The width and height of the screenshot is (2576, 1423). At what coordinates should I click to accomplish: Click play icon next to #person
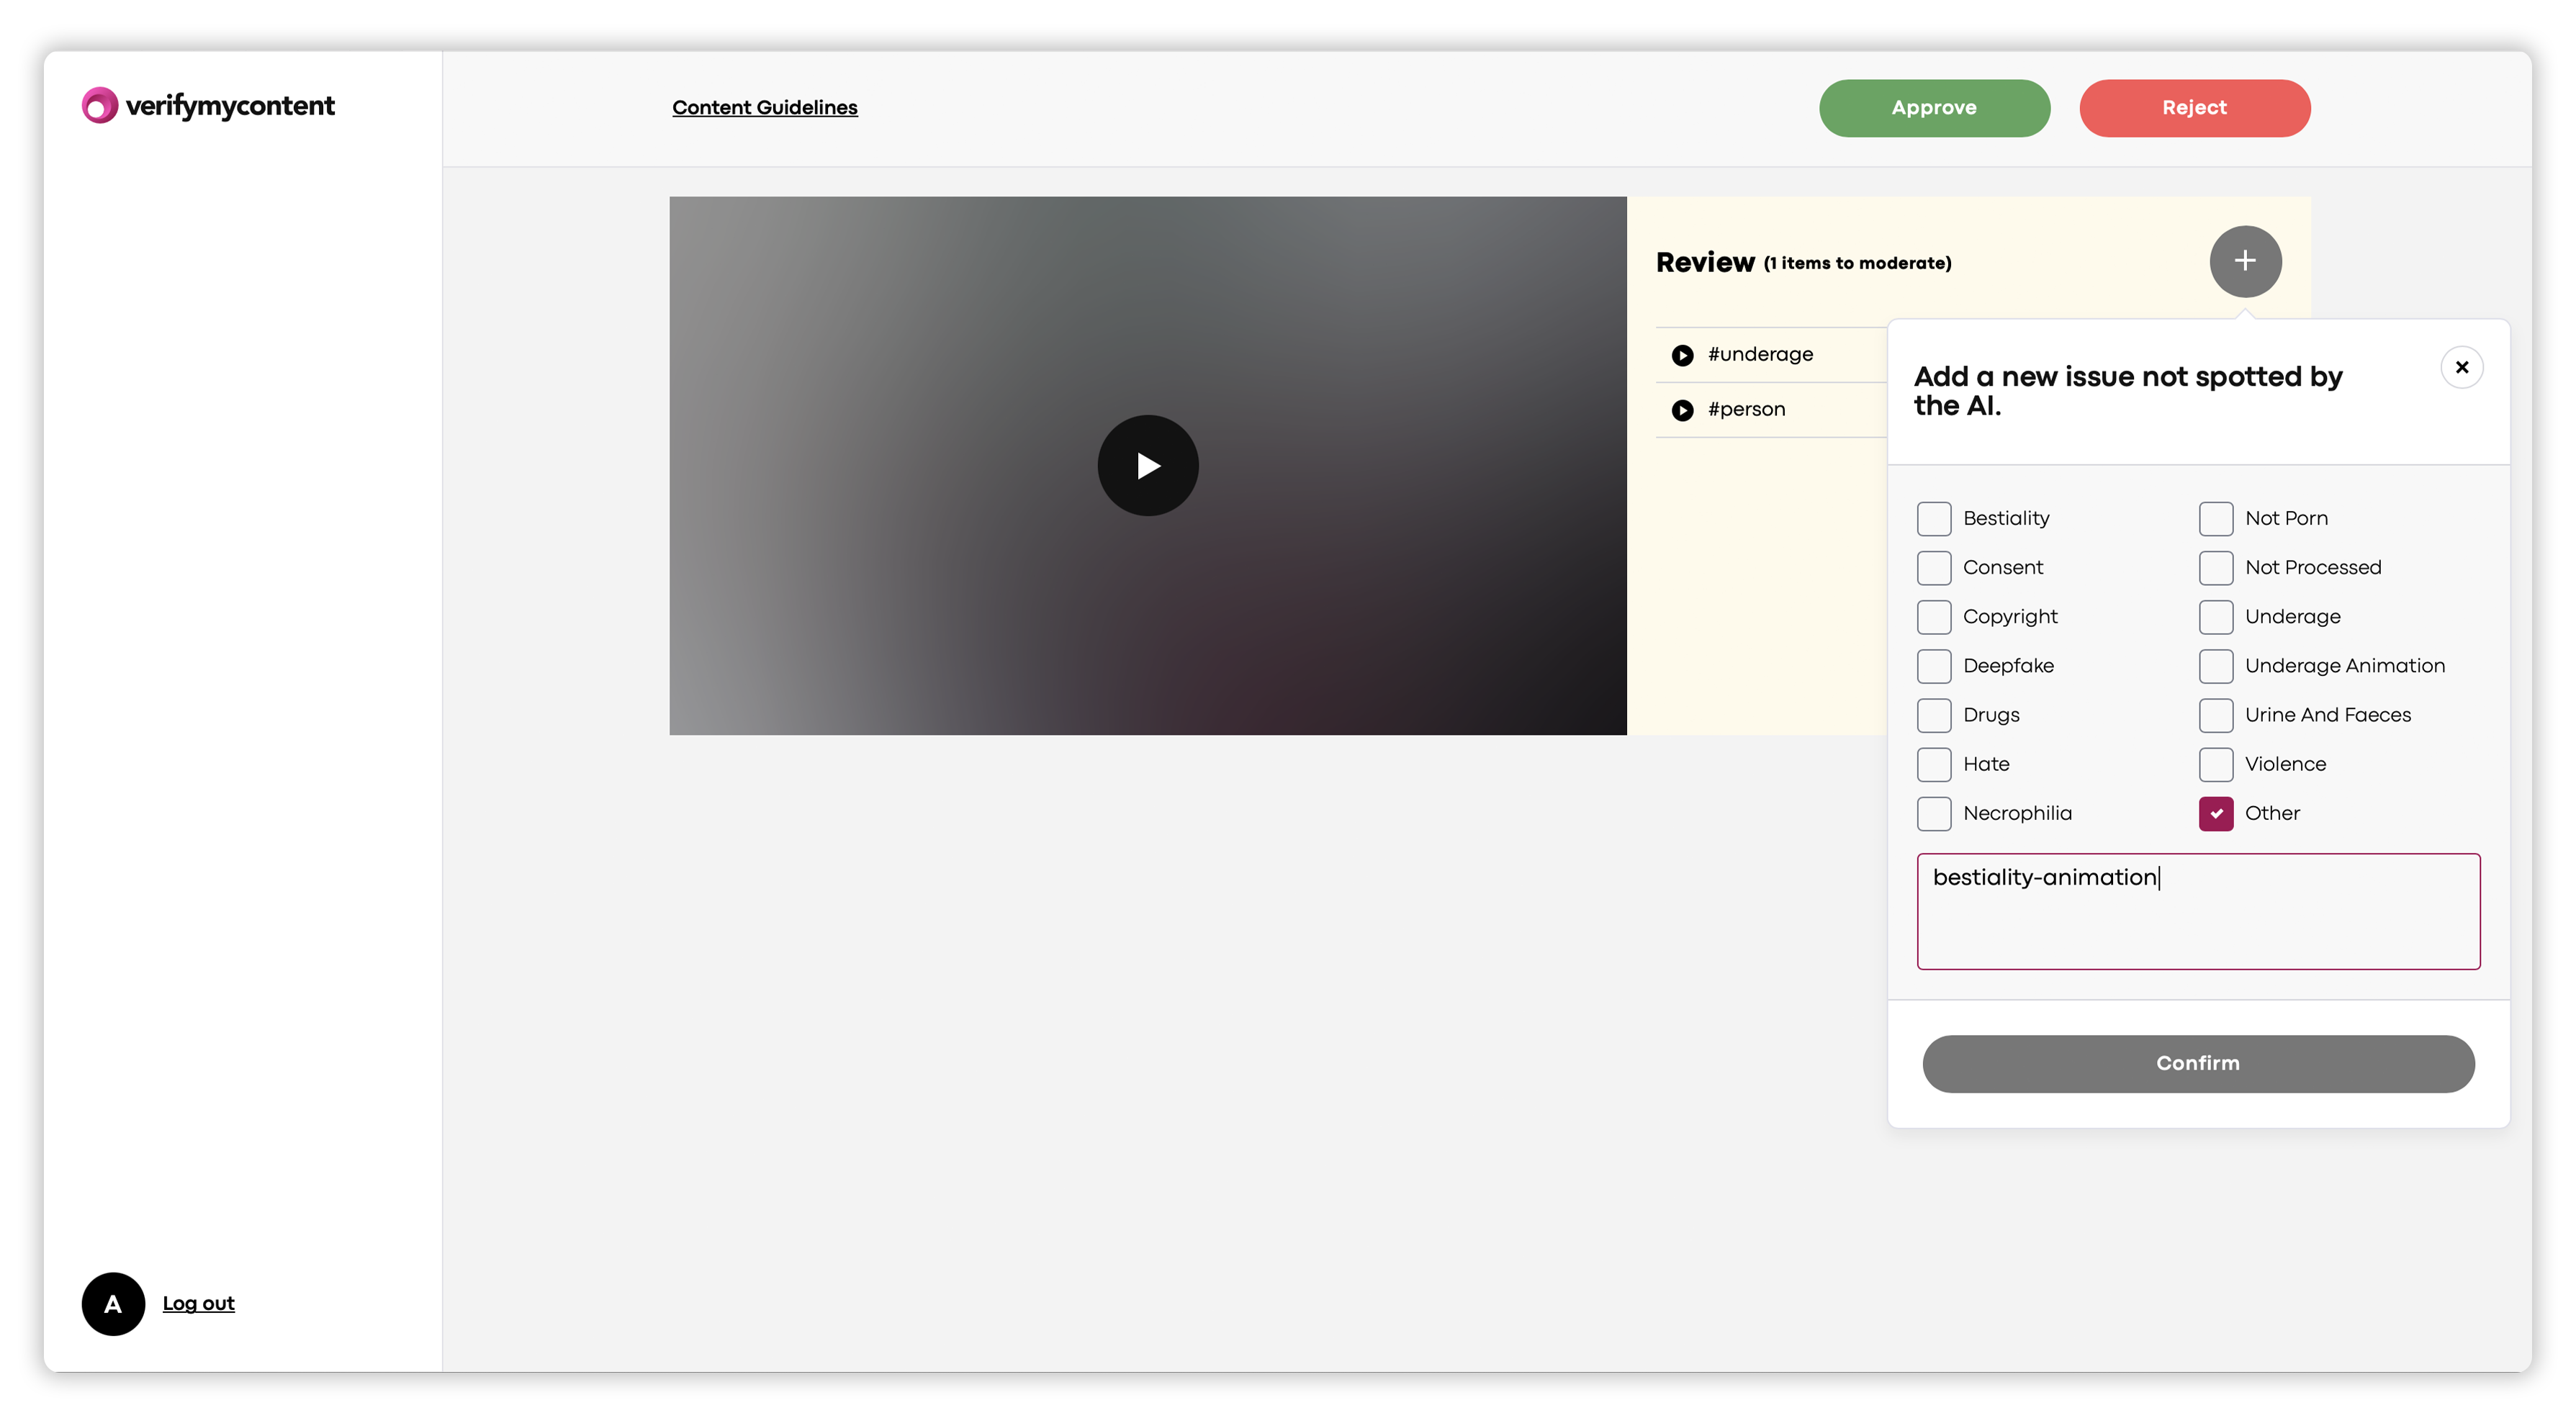coord(1682,410)
